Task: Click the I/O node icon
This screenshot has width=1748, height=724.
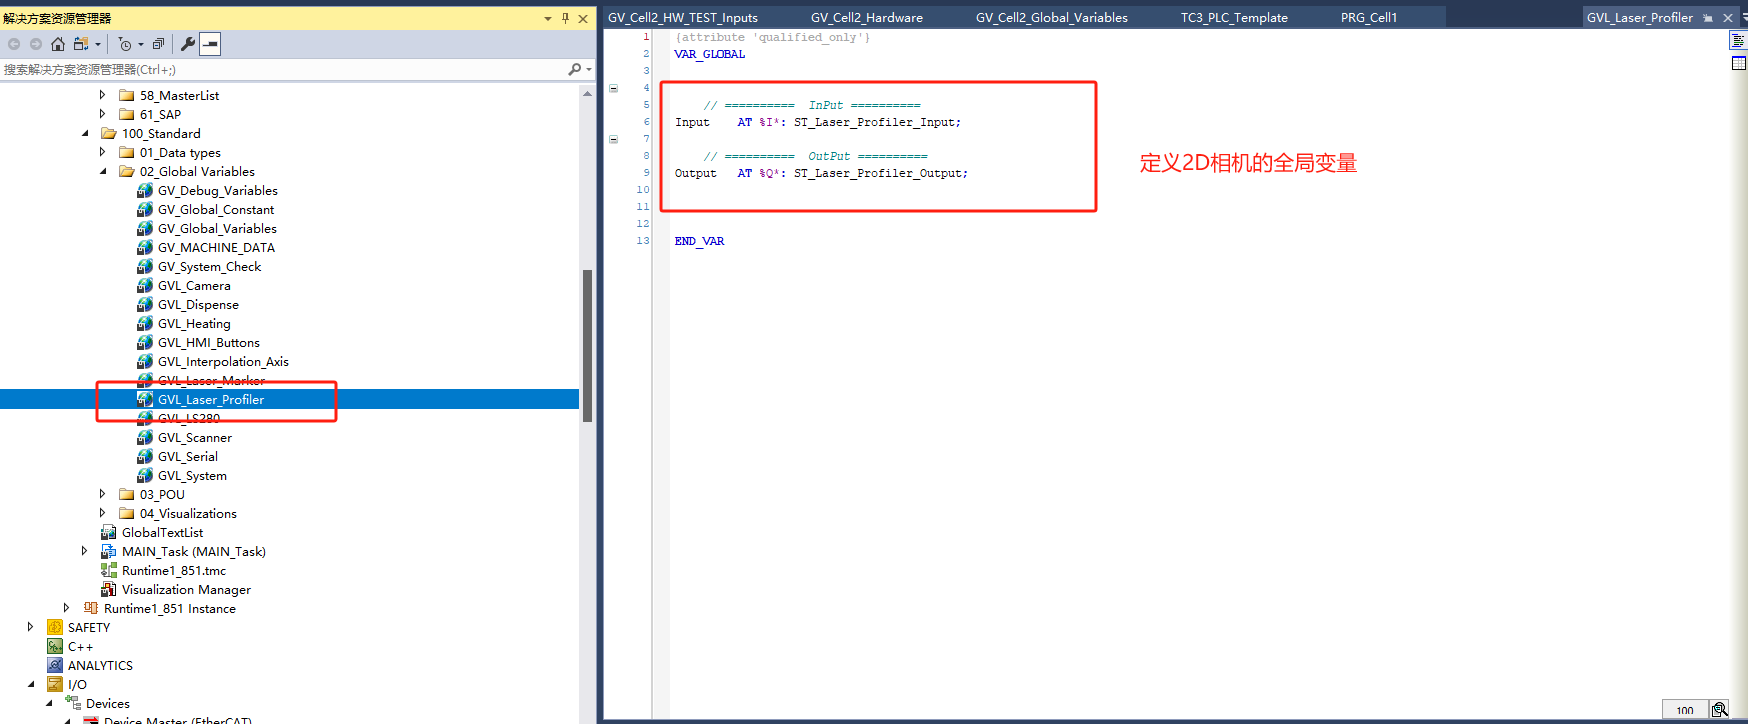Action: click(55, 684)
